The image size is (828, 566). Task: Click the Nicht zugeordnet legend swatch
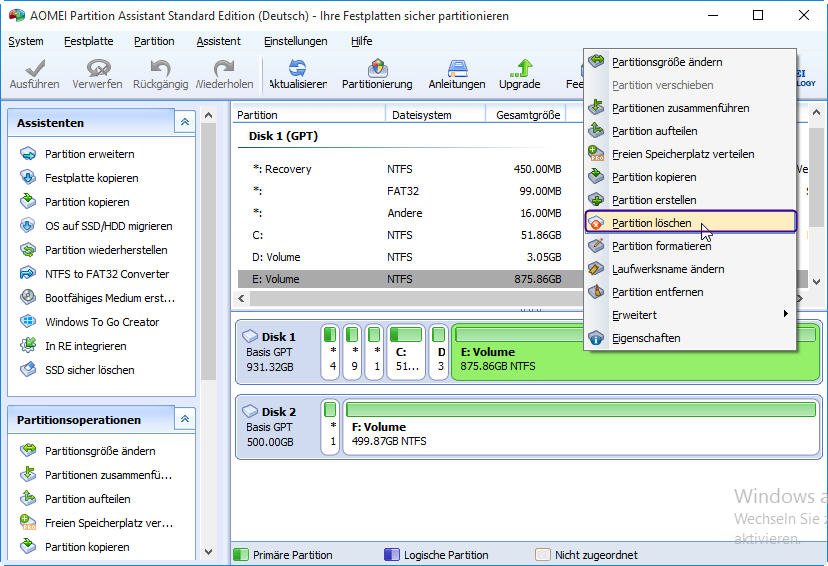pyautogui.click(x=542, y=554)
